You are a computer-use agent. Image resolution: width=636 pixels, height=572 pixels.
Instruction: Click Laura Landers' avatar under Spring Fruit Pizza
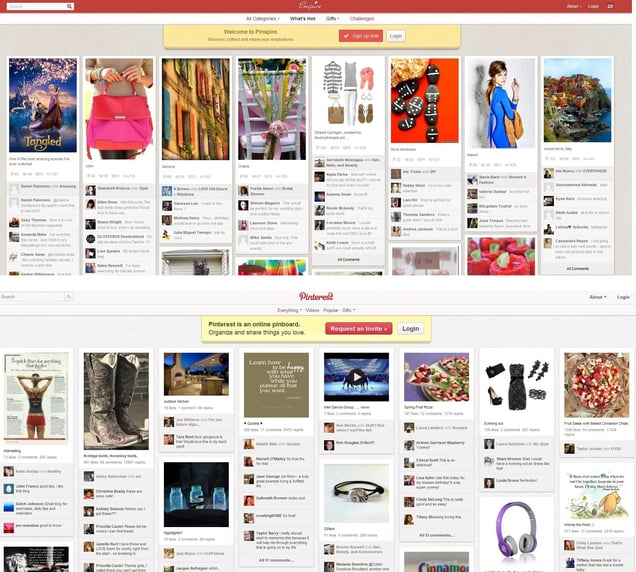tap(409, 427)
